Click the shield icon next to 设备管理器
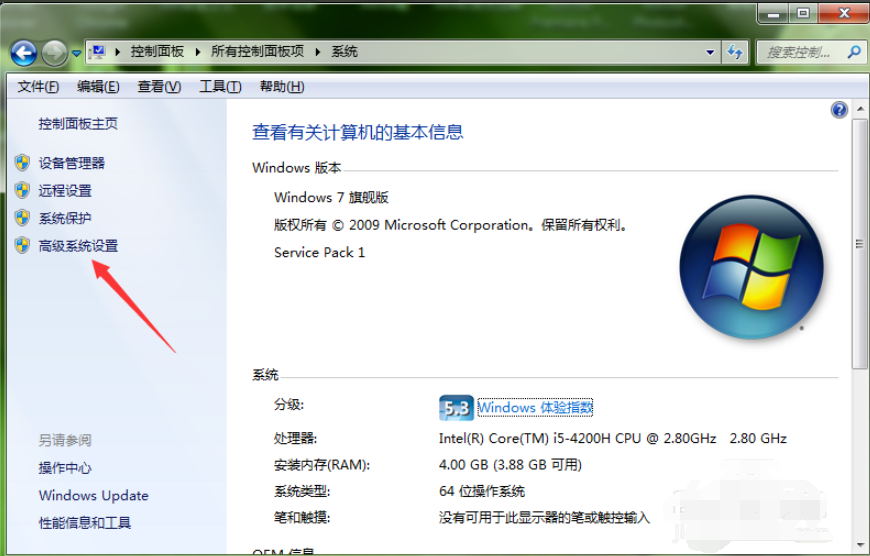870x556 pixels. 22,162
